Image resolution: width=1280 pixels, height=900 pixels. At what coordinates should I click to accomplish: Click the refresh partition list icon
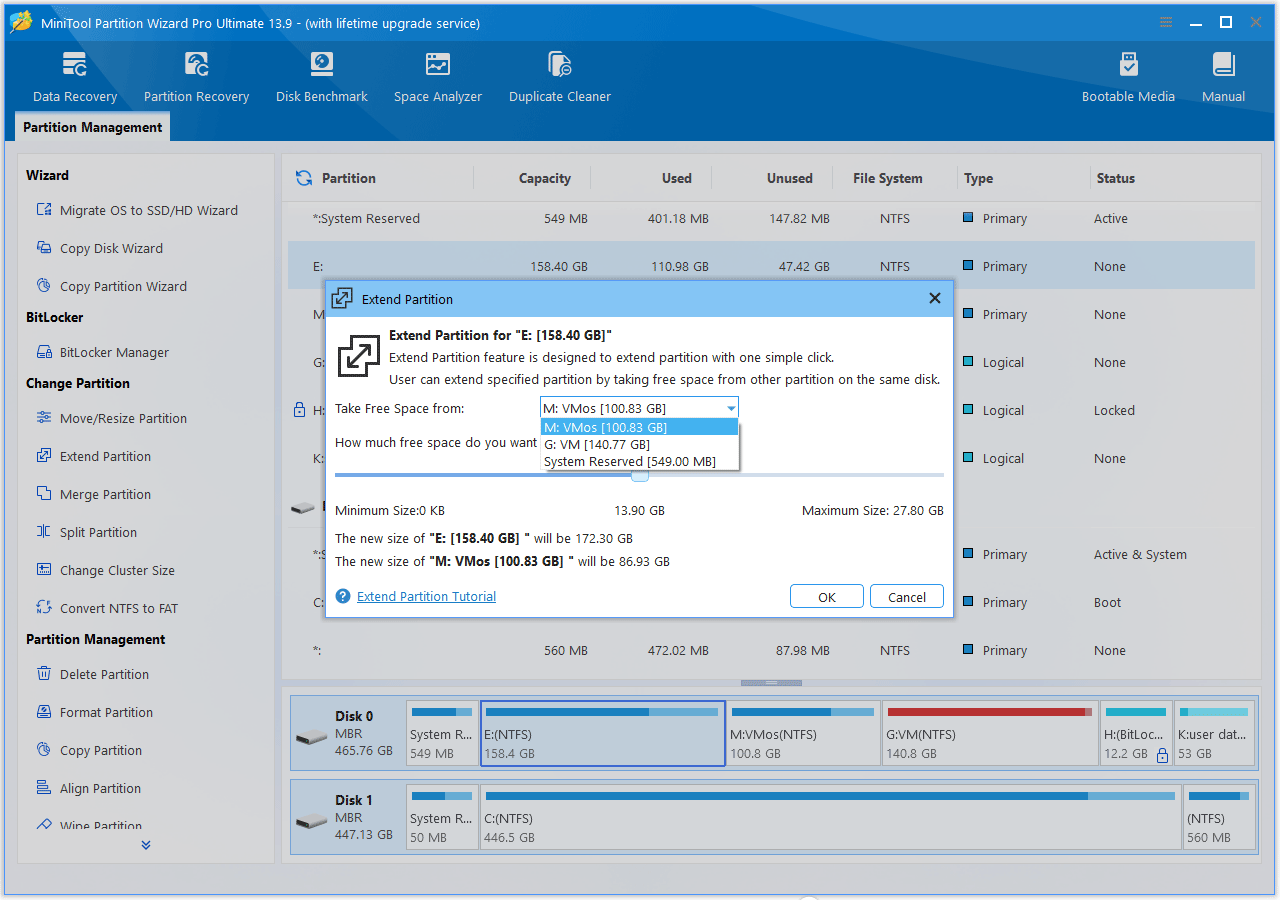(x=304, y=178)
